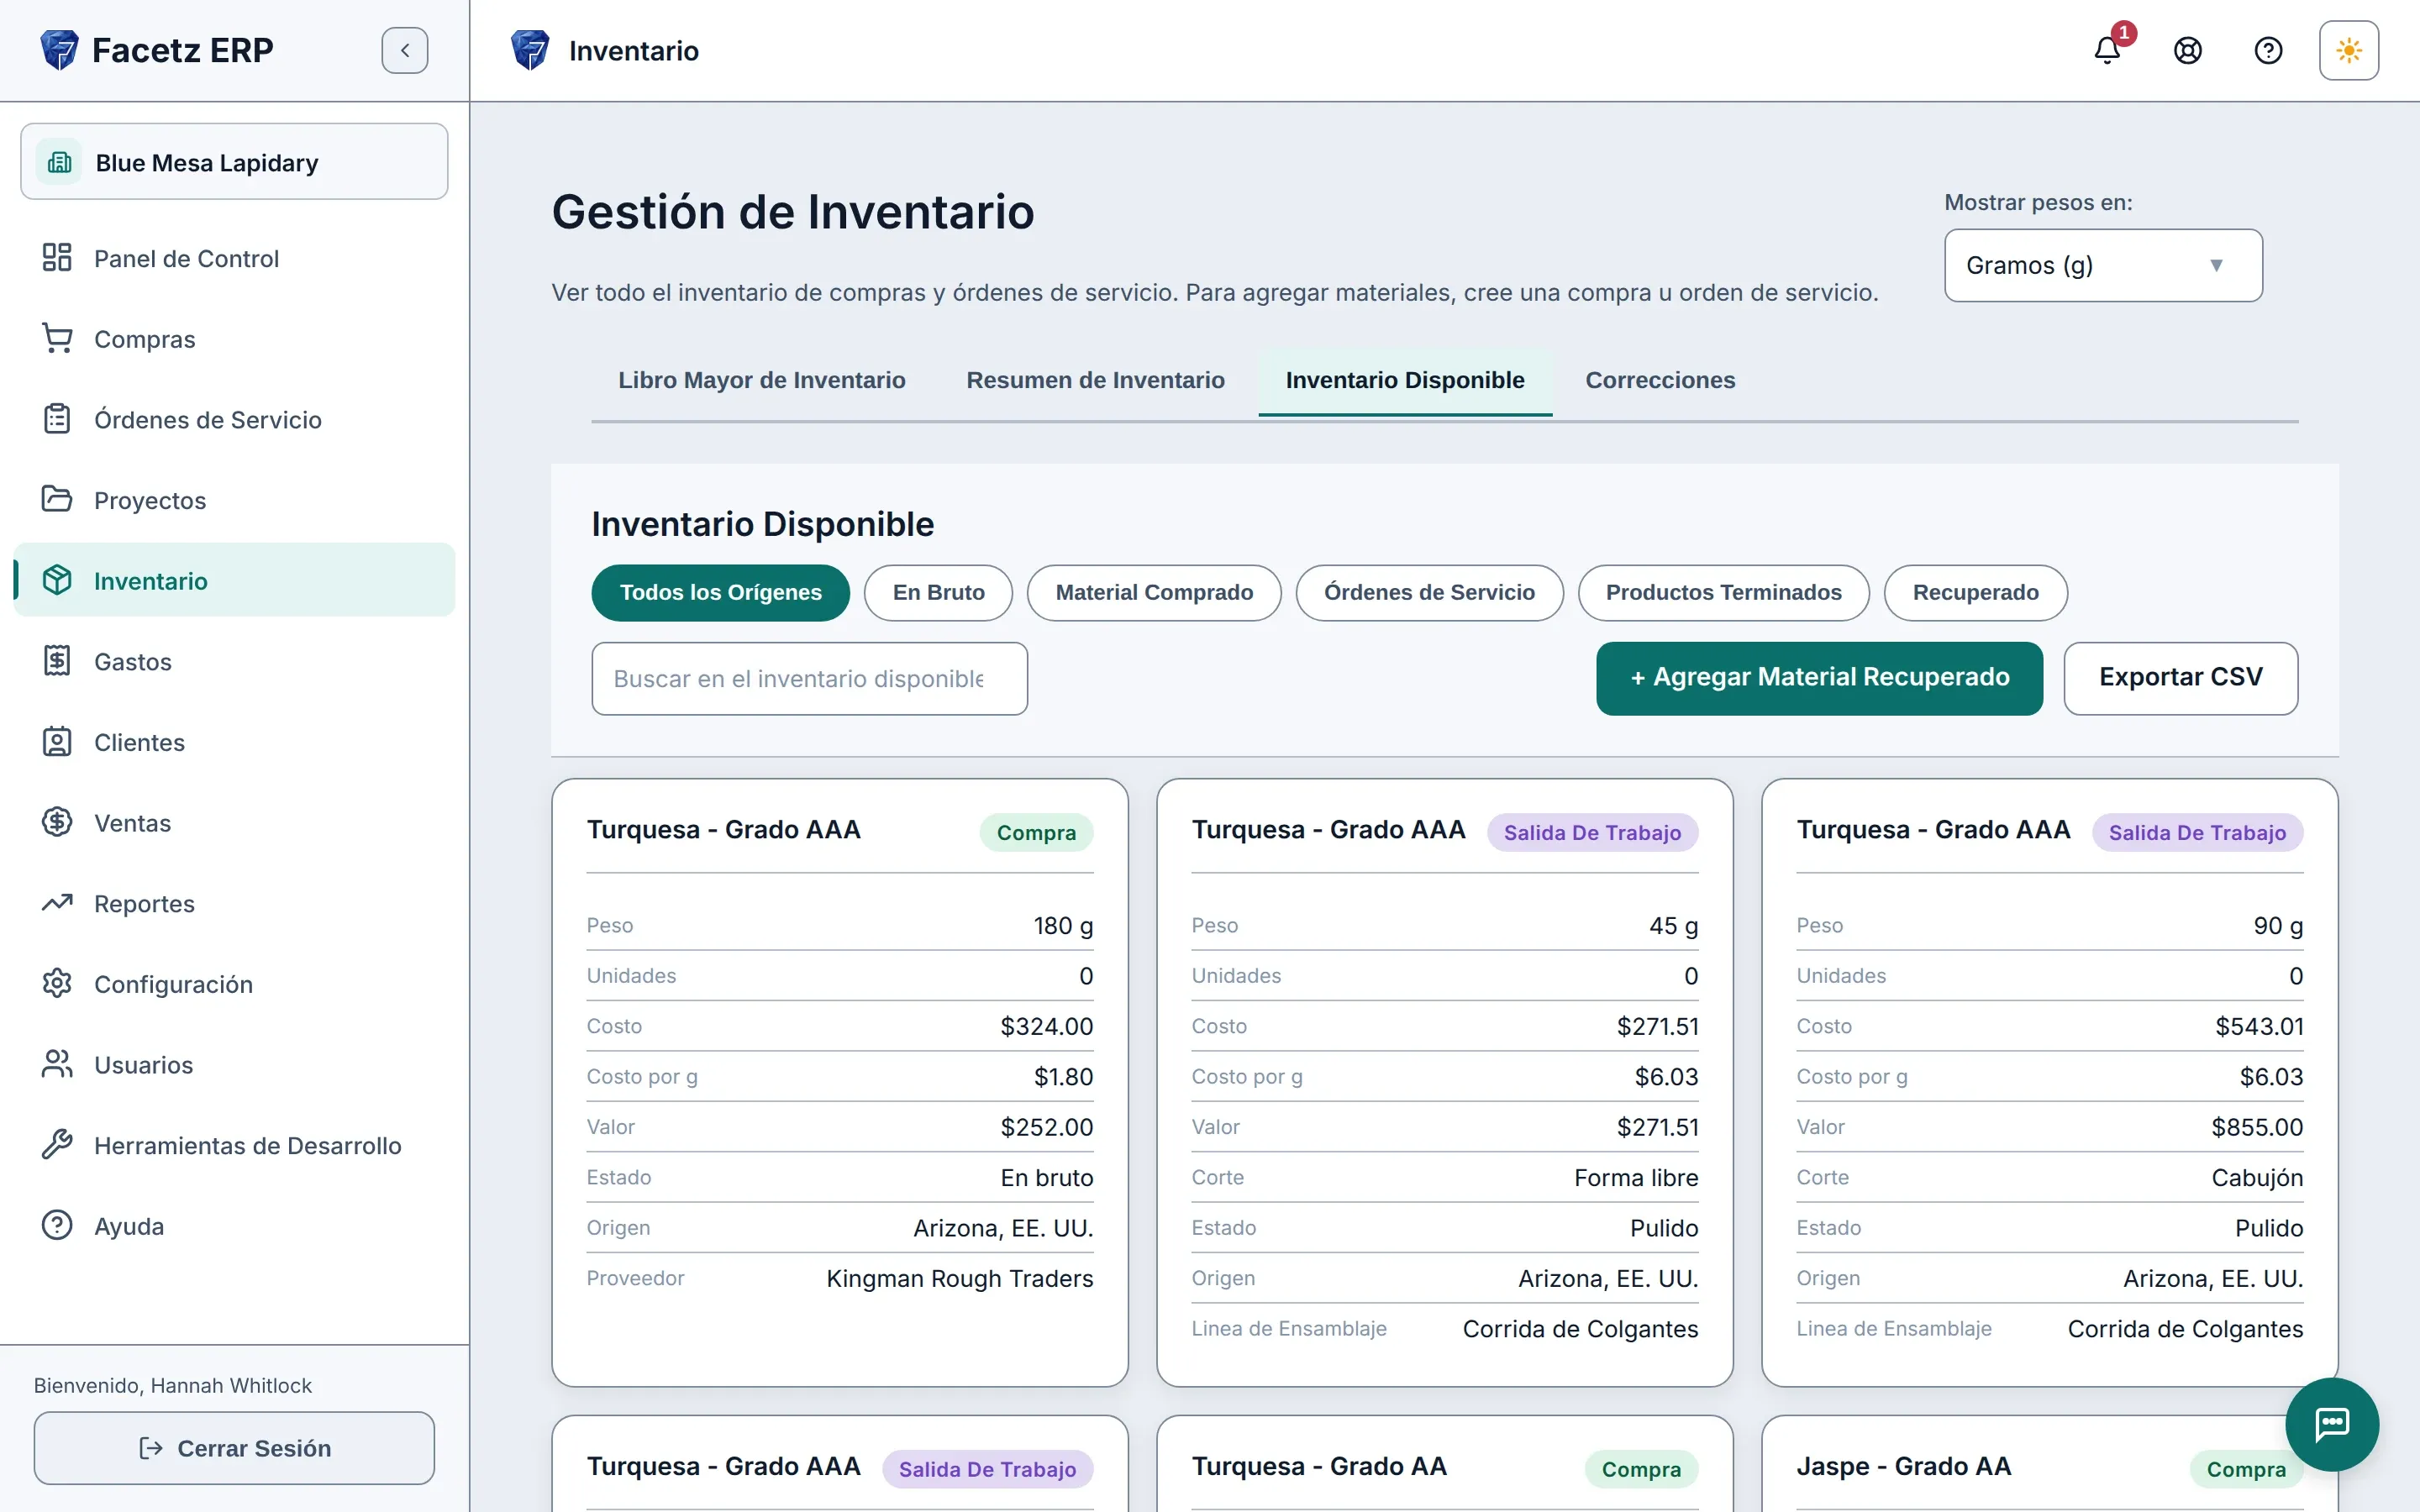
Task: Click Cerrar Sesión button
Action: point(234,1448)
